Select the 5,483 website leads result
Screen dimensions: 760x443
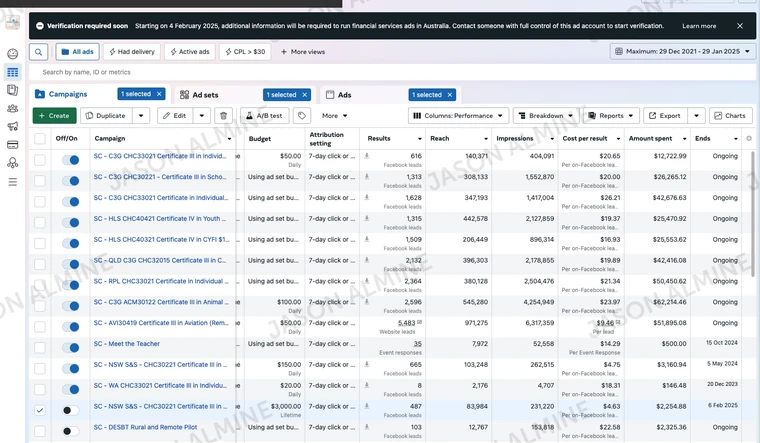point(406,323)
